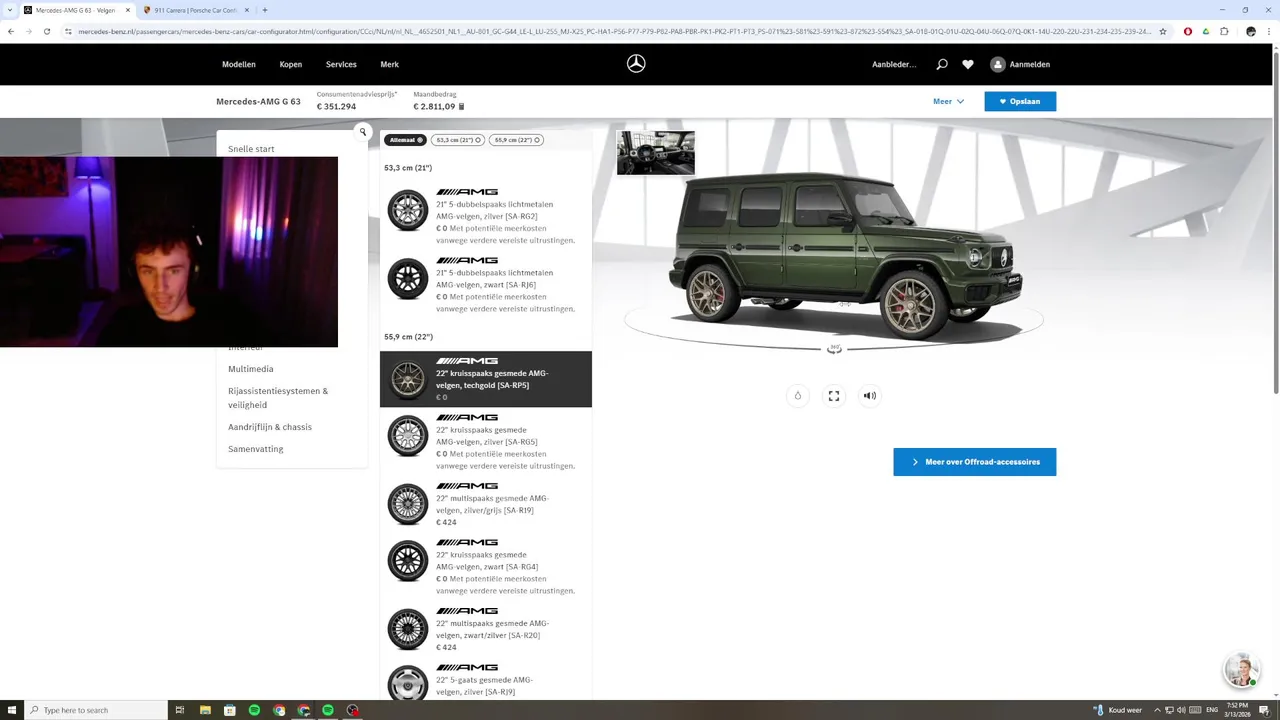Open the Merk menu

390,64
